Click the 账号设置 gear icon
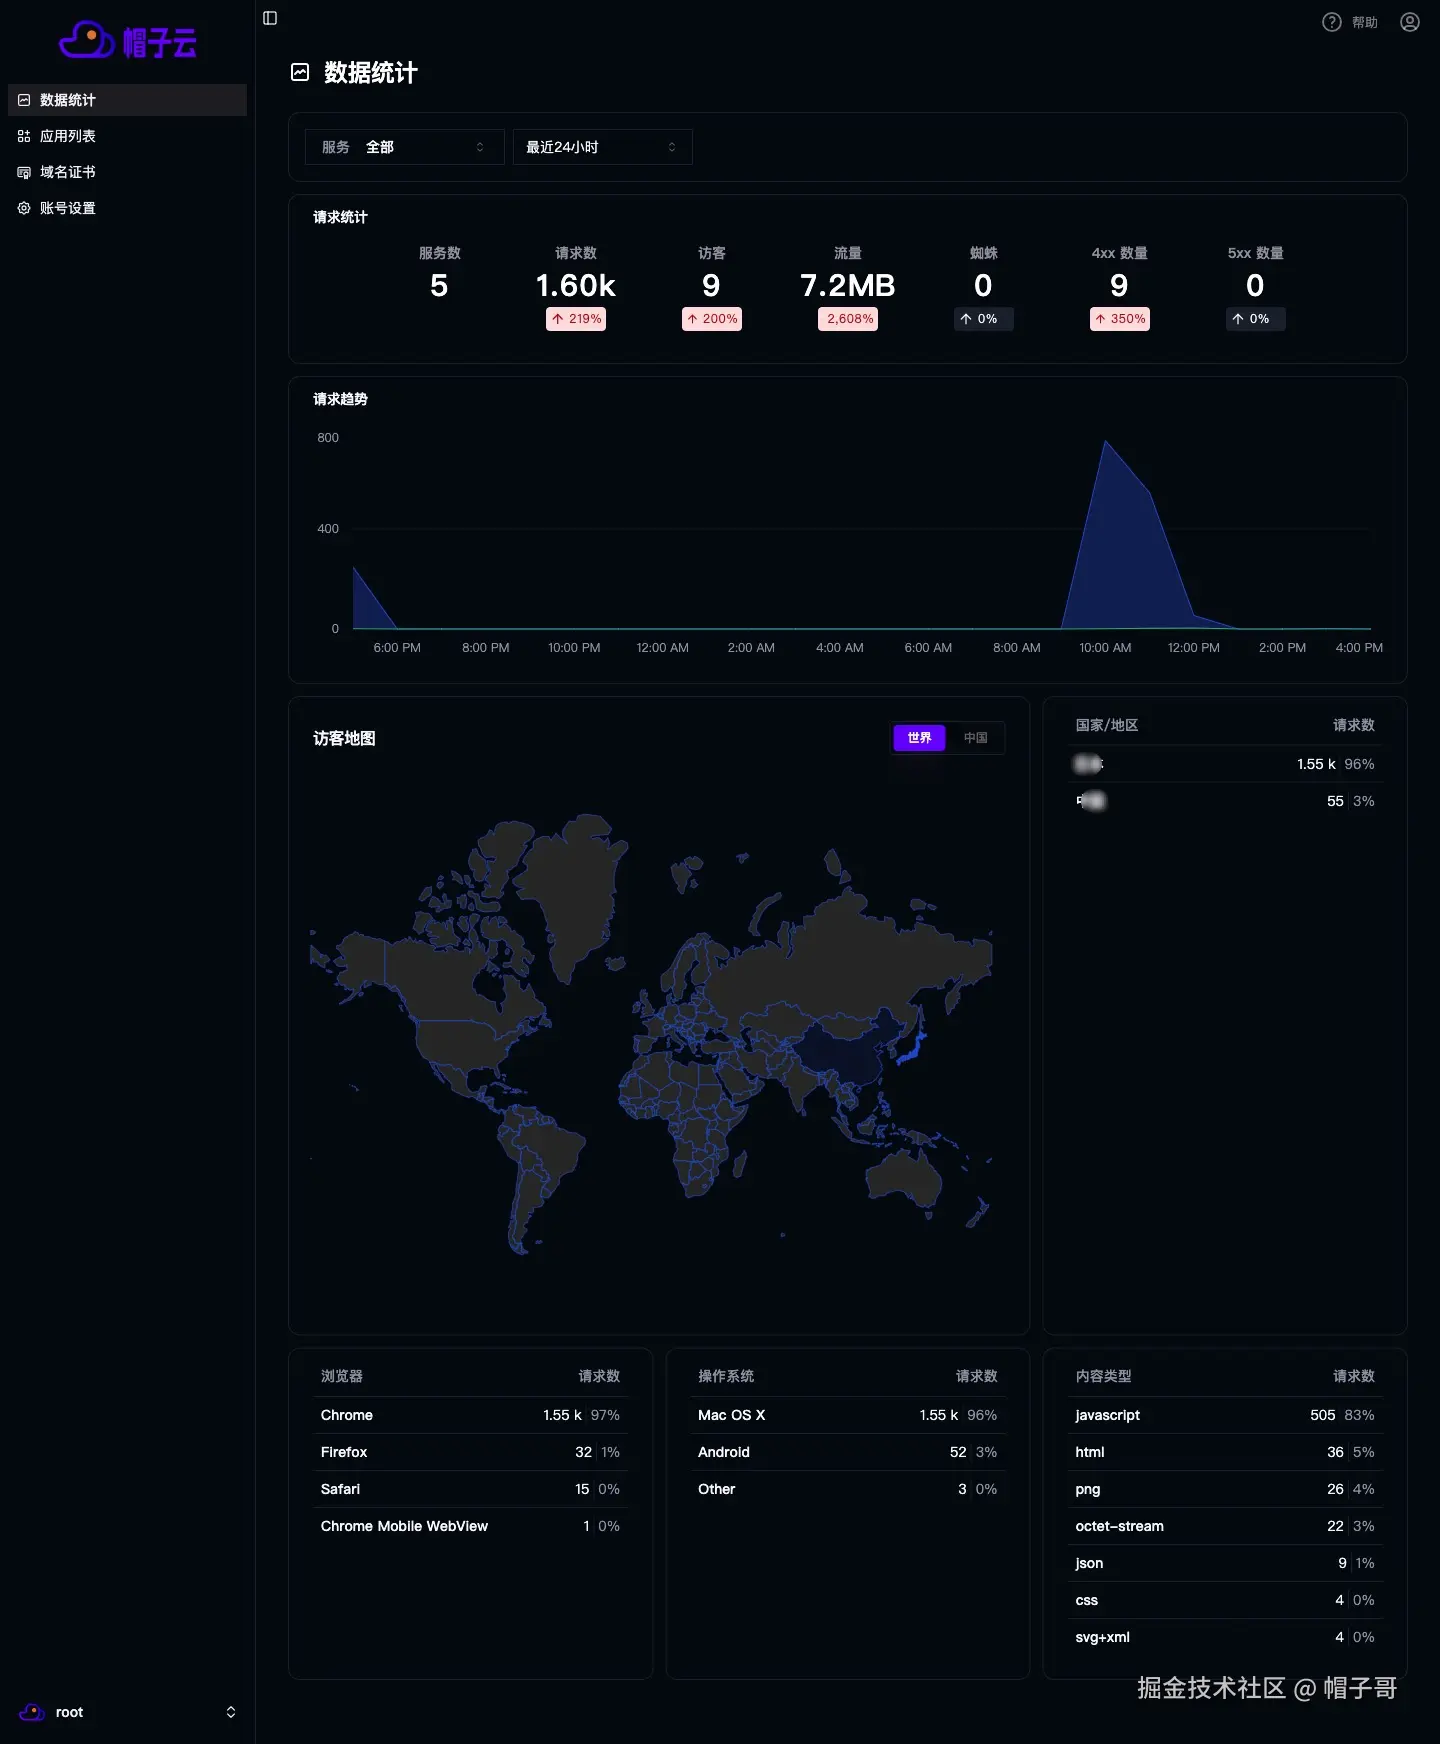 [x=24, y=208]
